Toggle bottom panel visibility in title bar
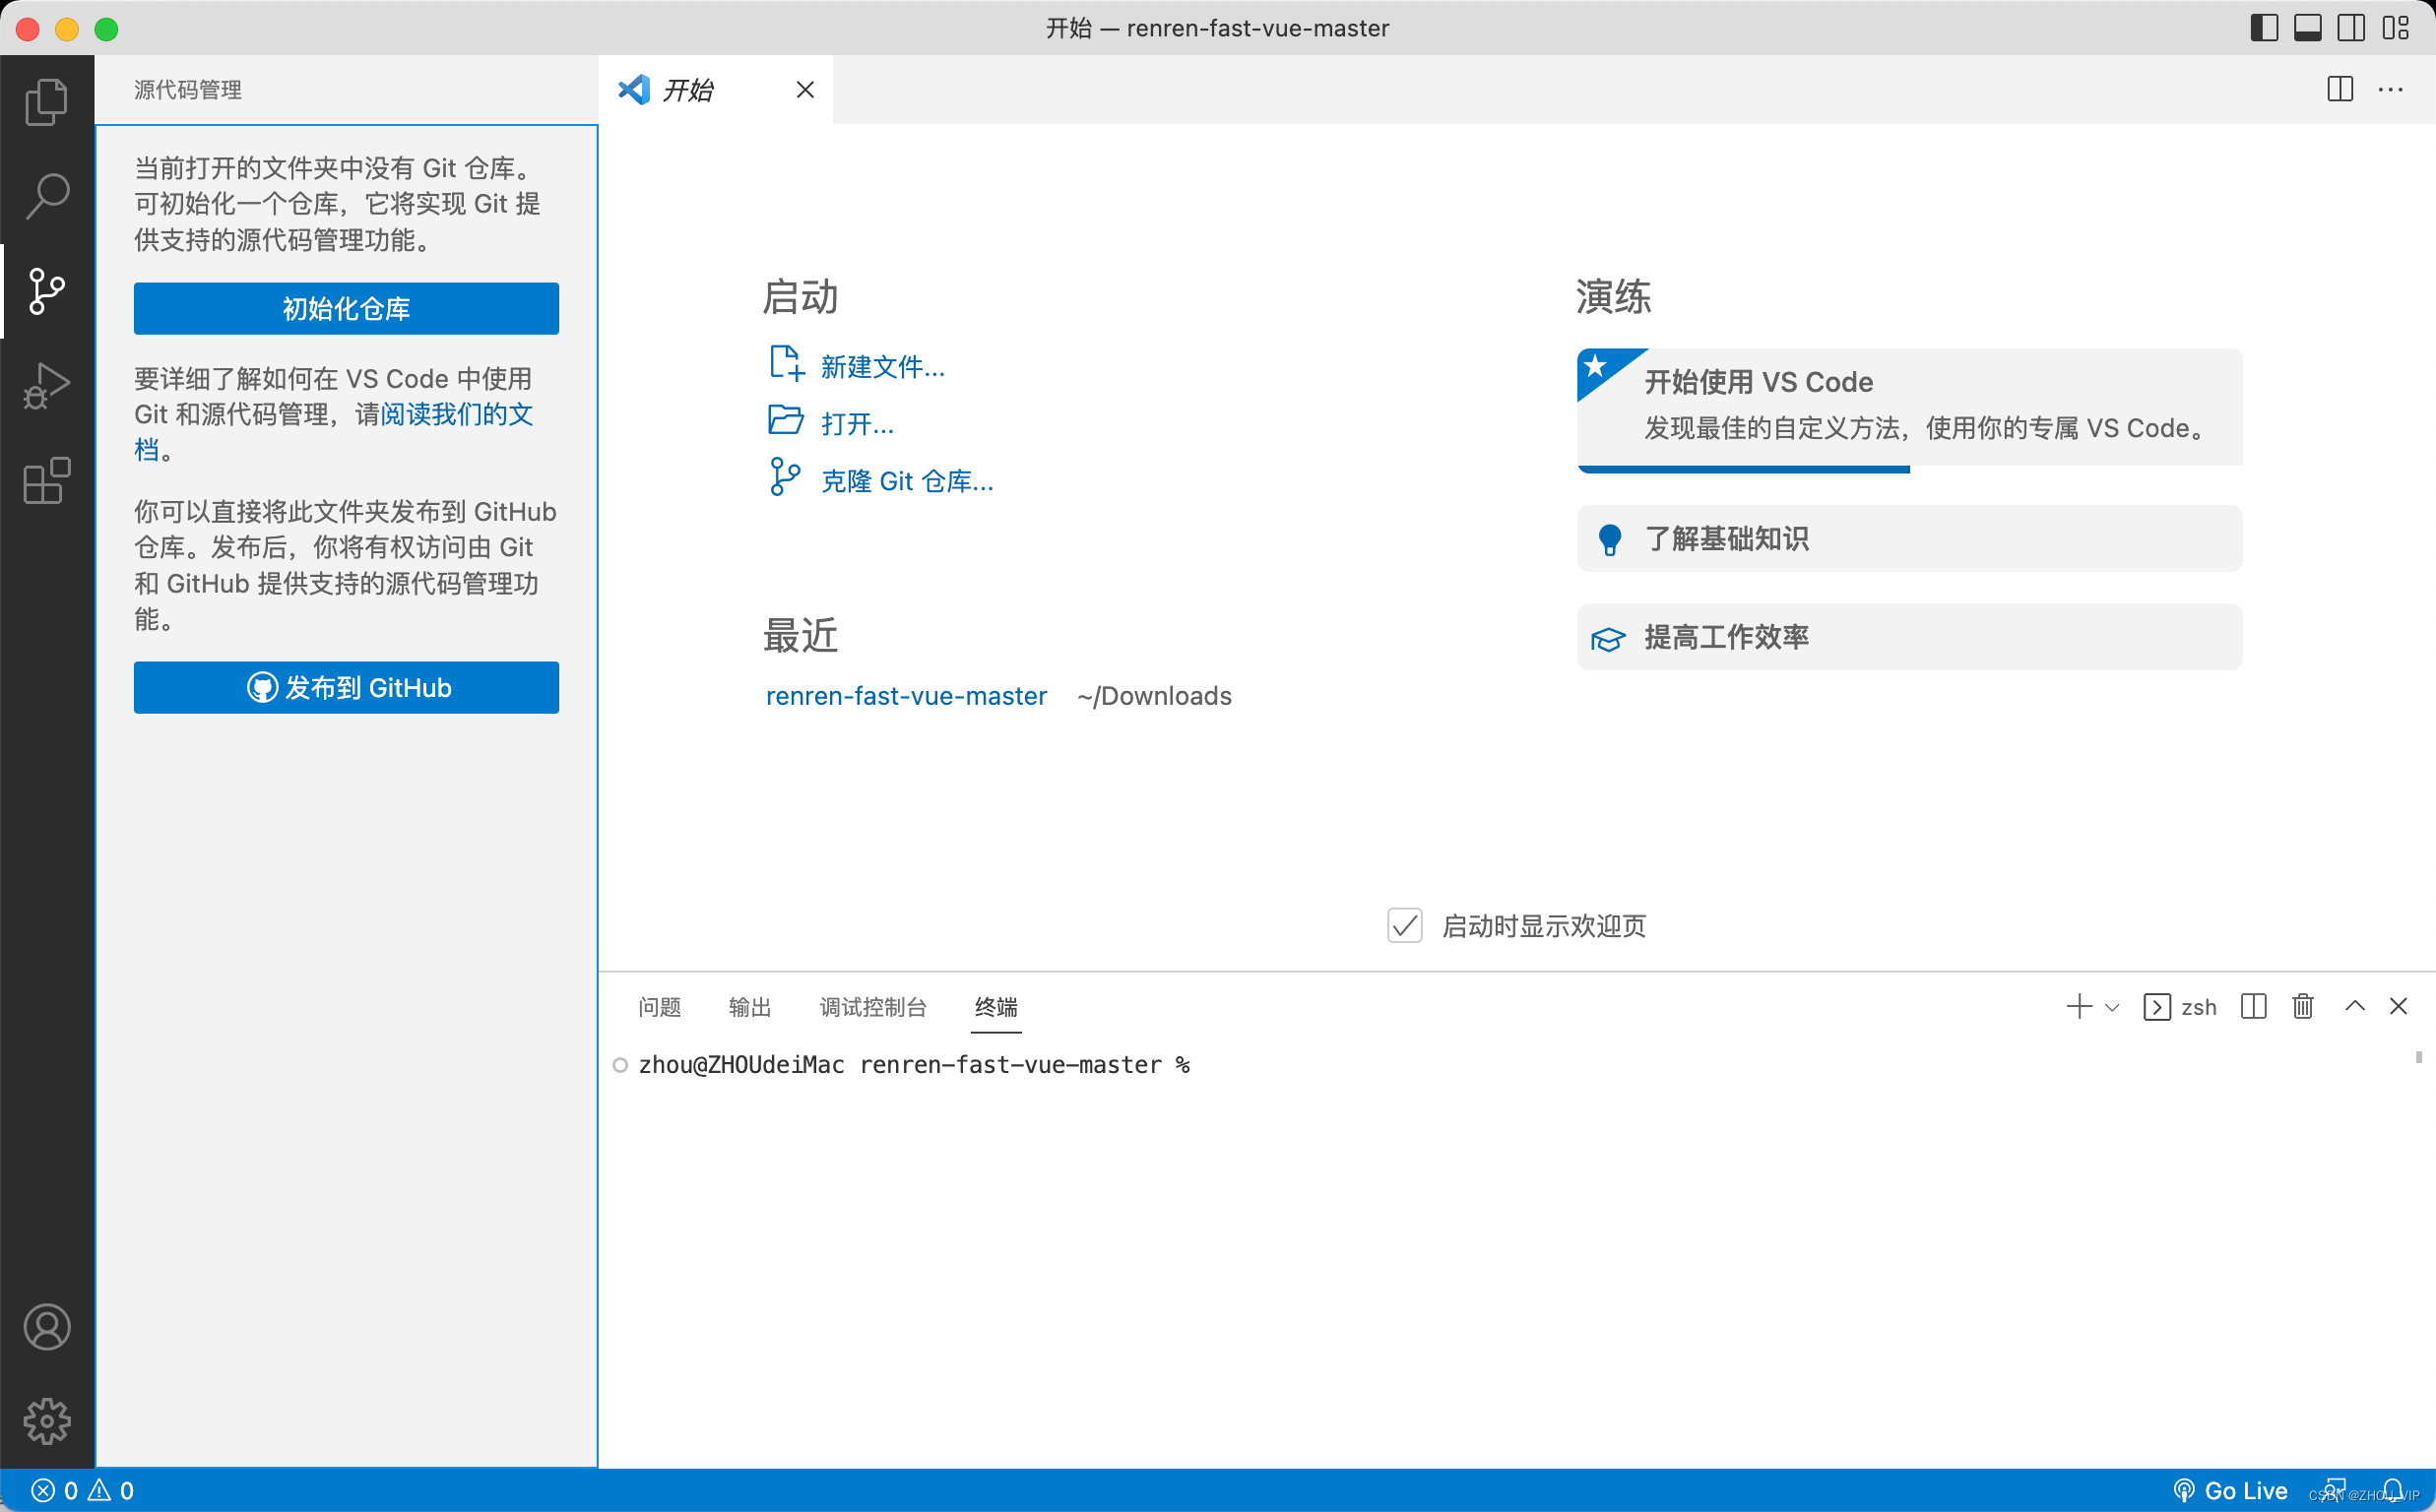This screenshot has width=2436, height=1512. coord(2307,28)
